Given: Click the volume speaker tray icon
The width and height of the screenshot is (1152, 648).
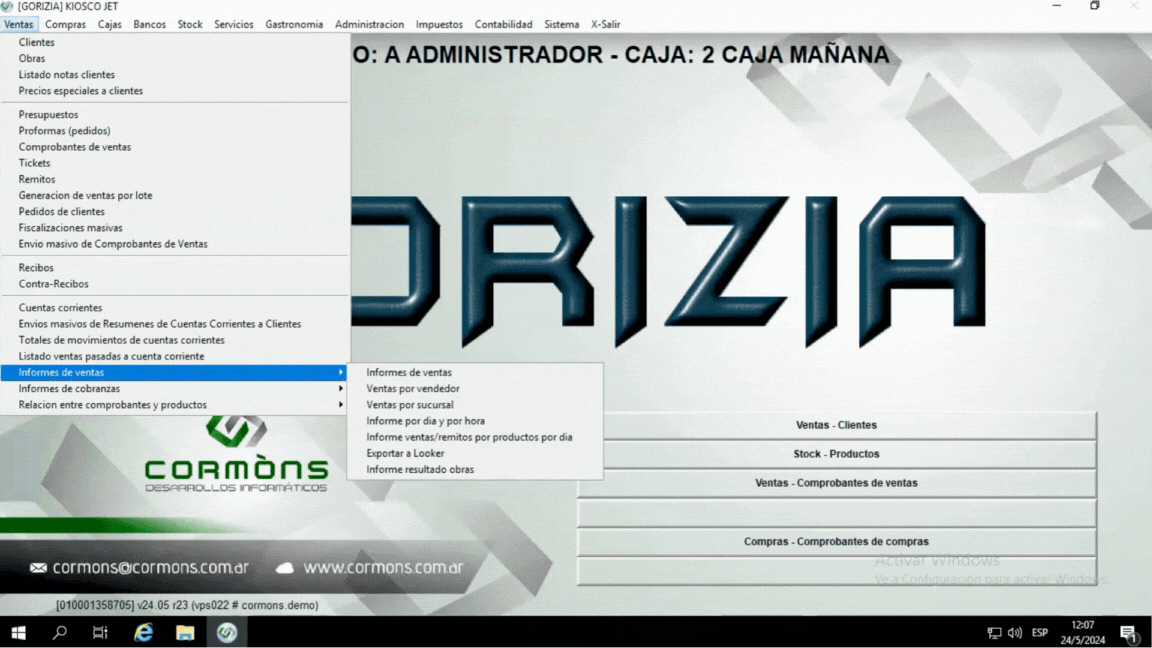Looking at the screenshot, I should click(1015, 633).
